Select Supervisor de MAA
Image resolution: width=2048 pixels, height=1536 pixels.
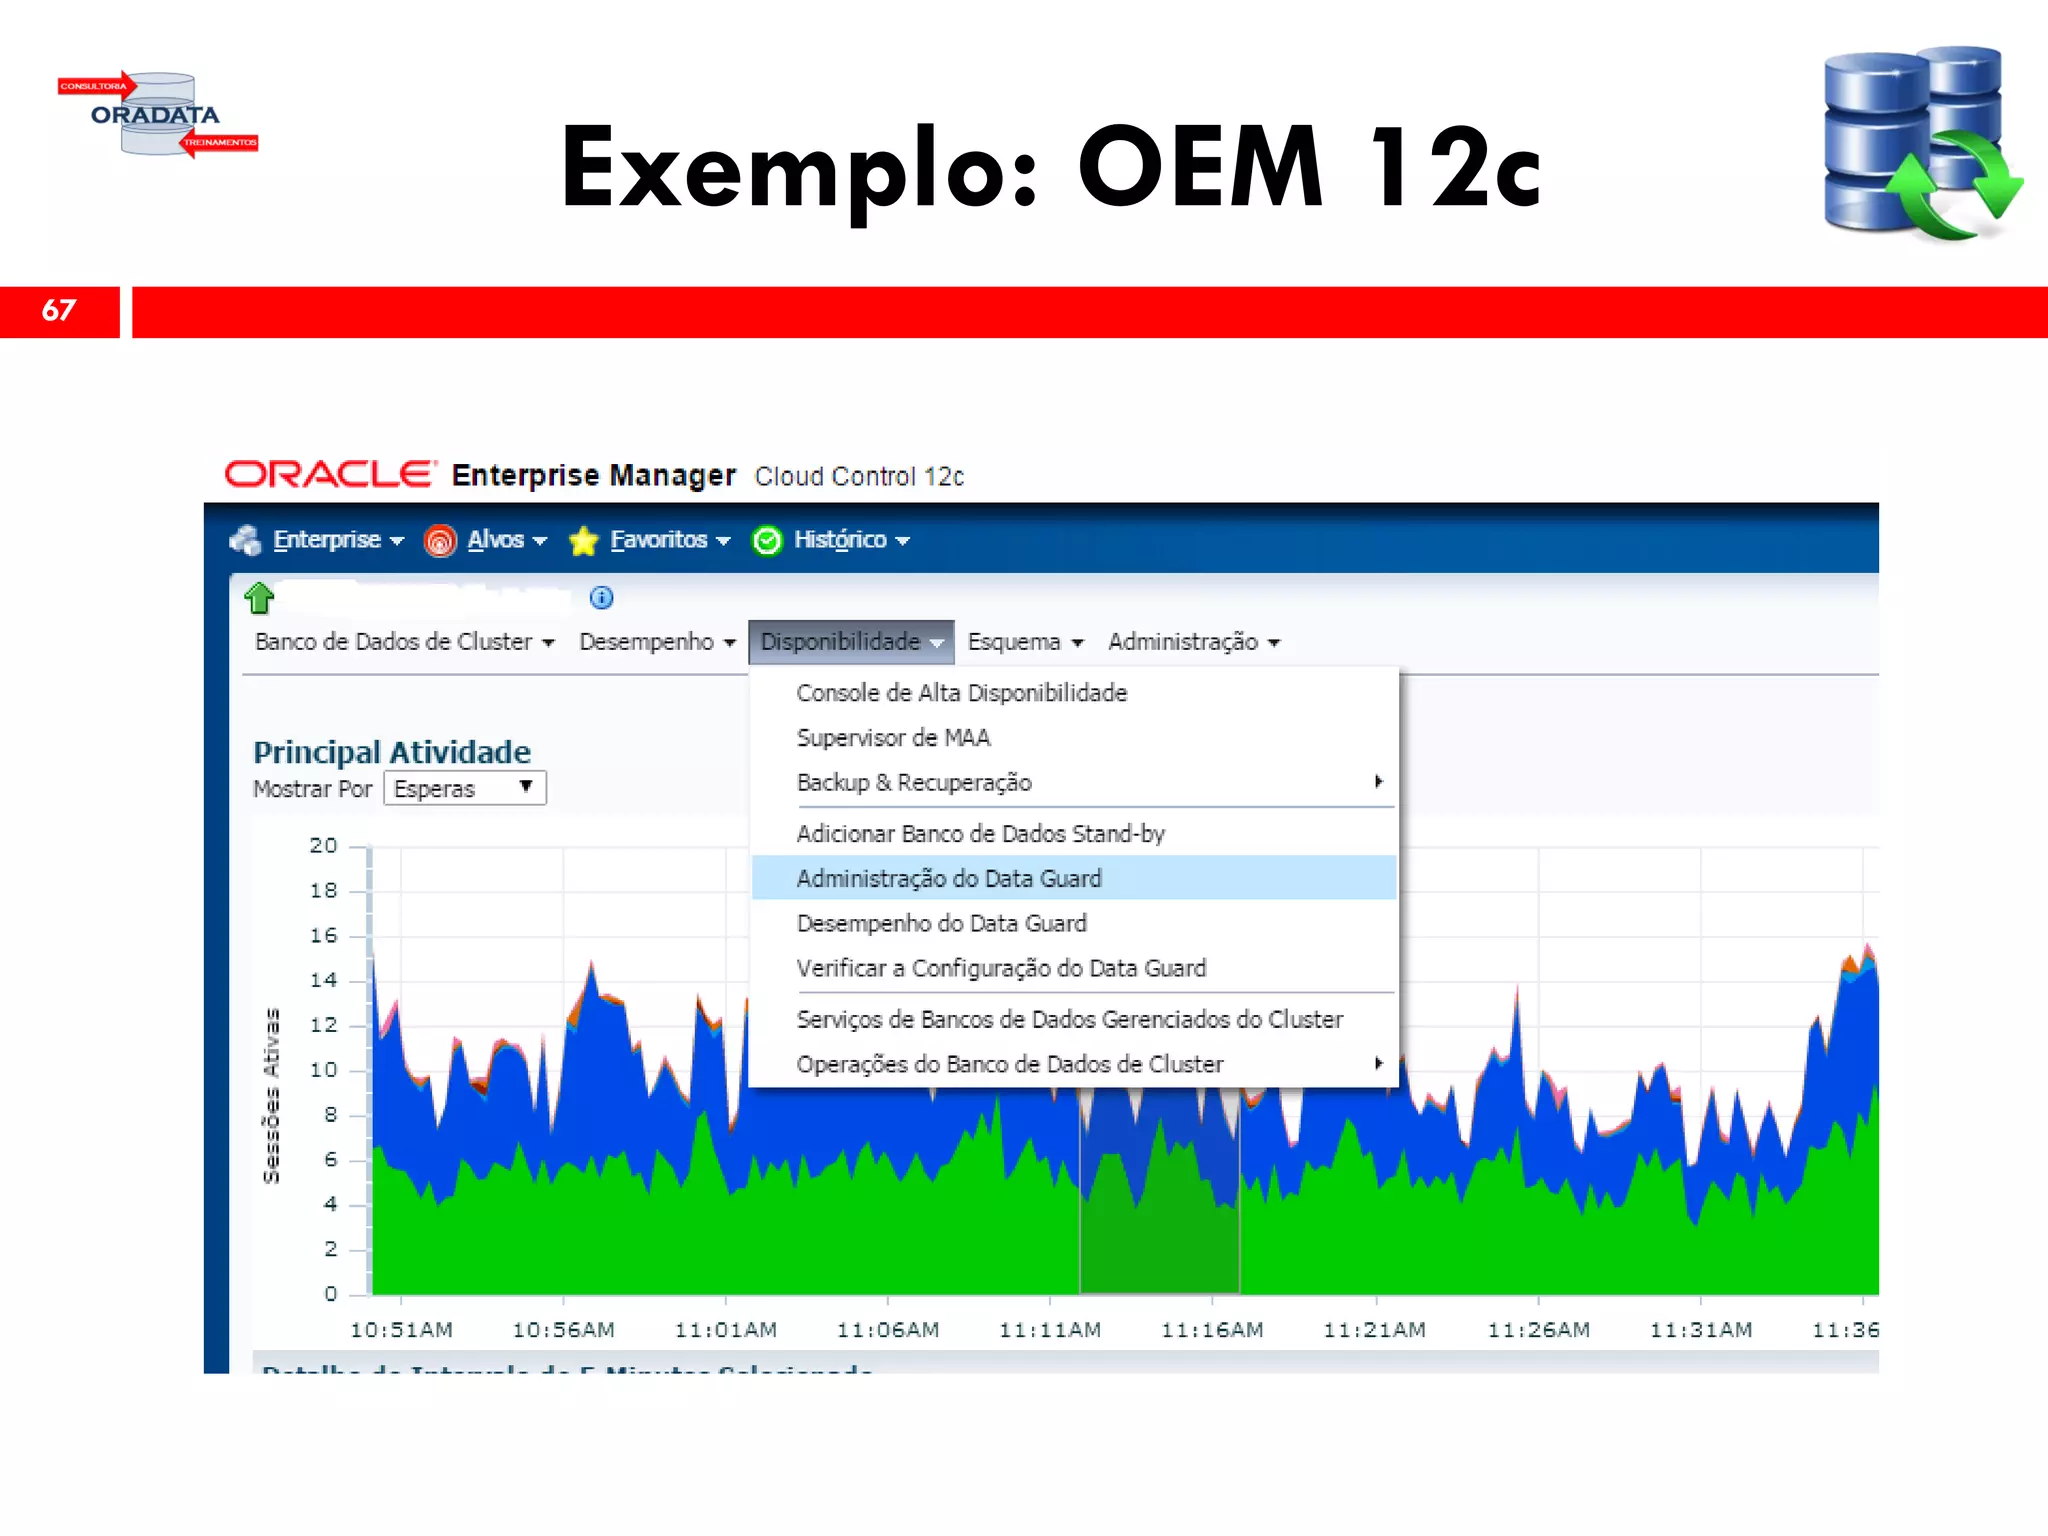[x=1073, y=738]
